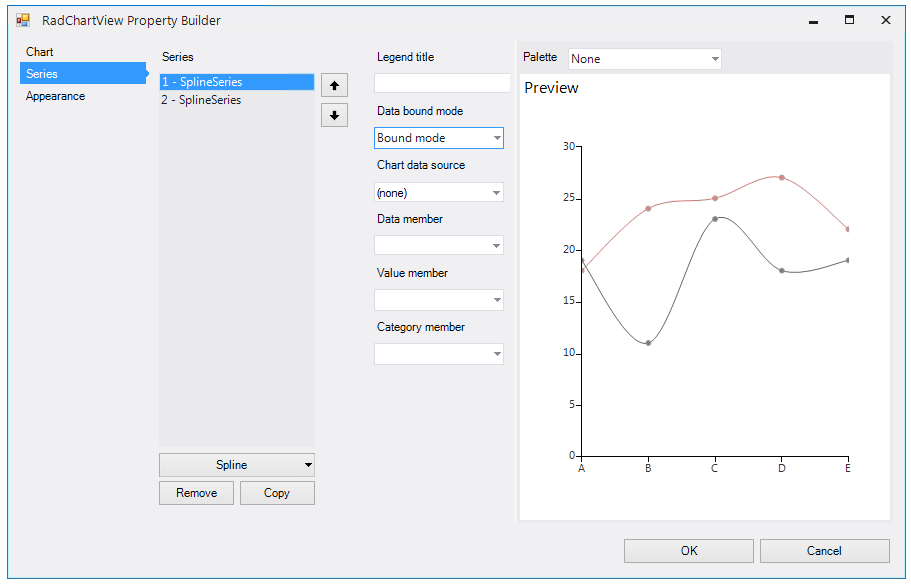Remove the selected spline series
Image resolution: width=911 pixels, height=588 pixels.
[x=196, y=492]
